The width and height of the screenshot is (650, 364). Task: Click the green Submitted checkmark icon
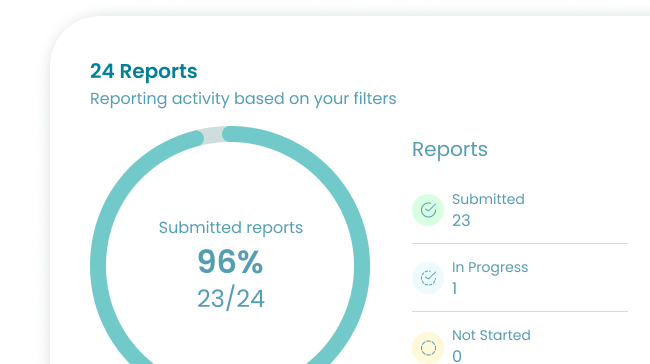428,210
